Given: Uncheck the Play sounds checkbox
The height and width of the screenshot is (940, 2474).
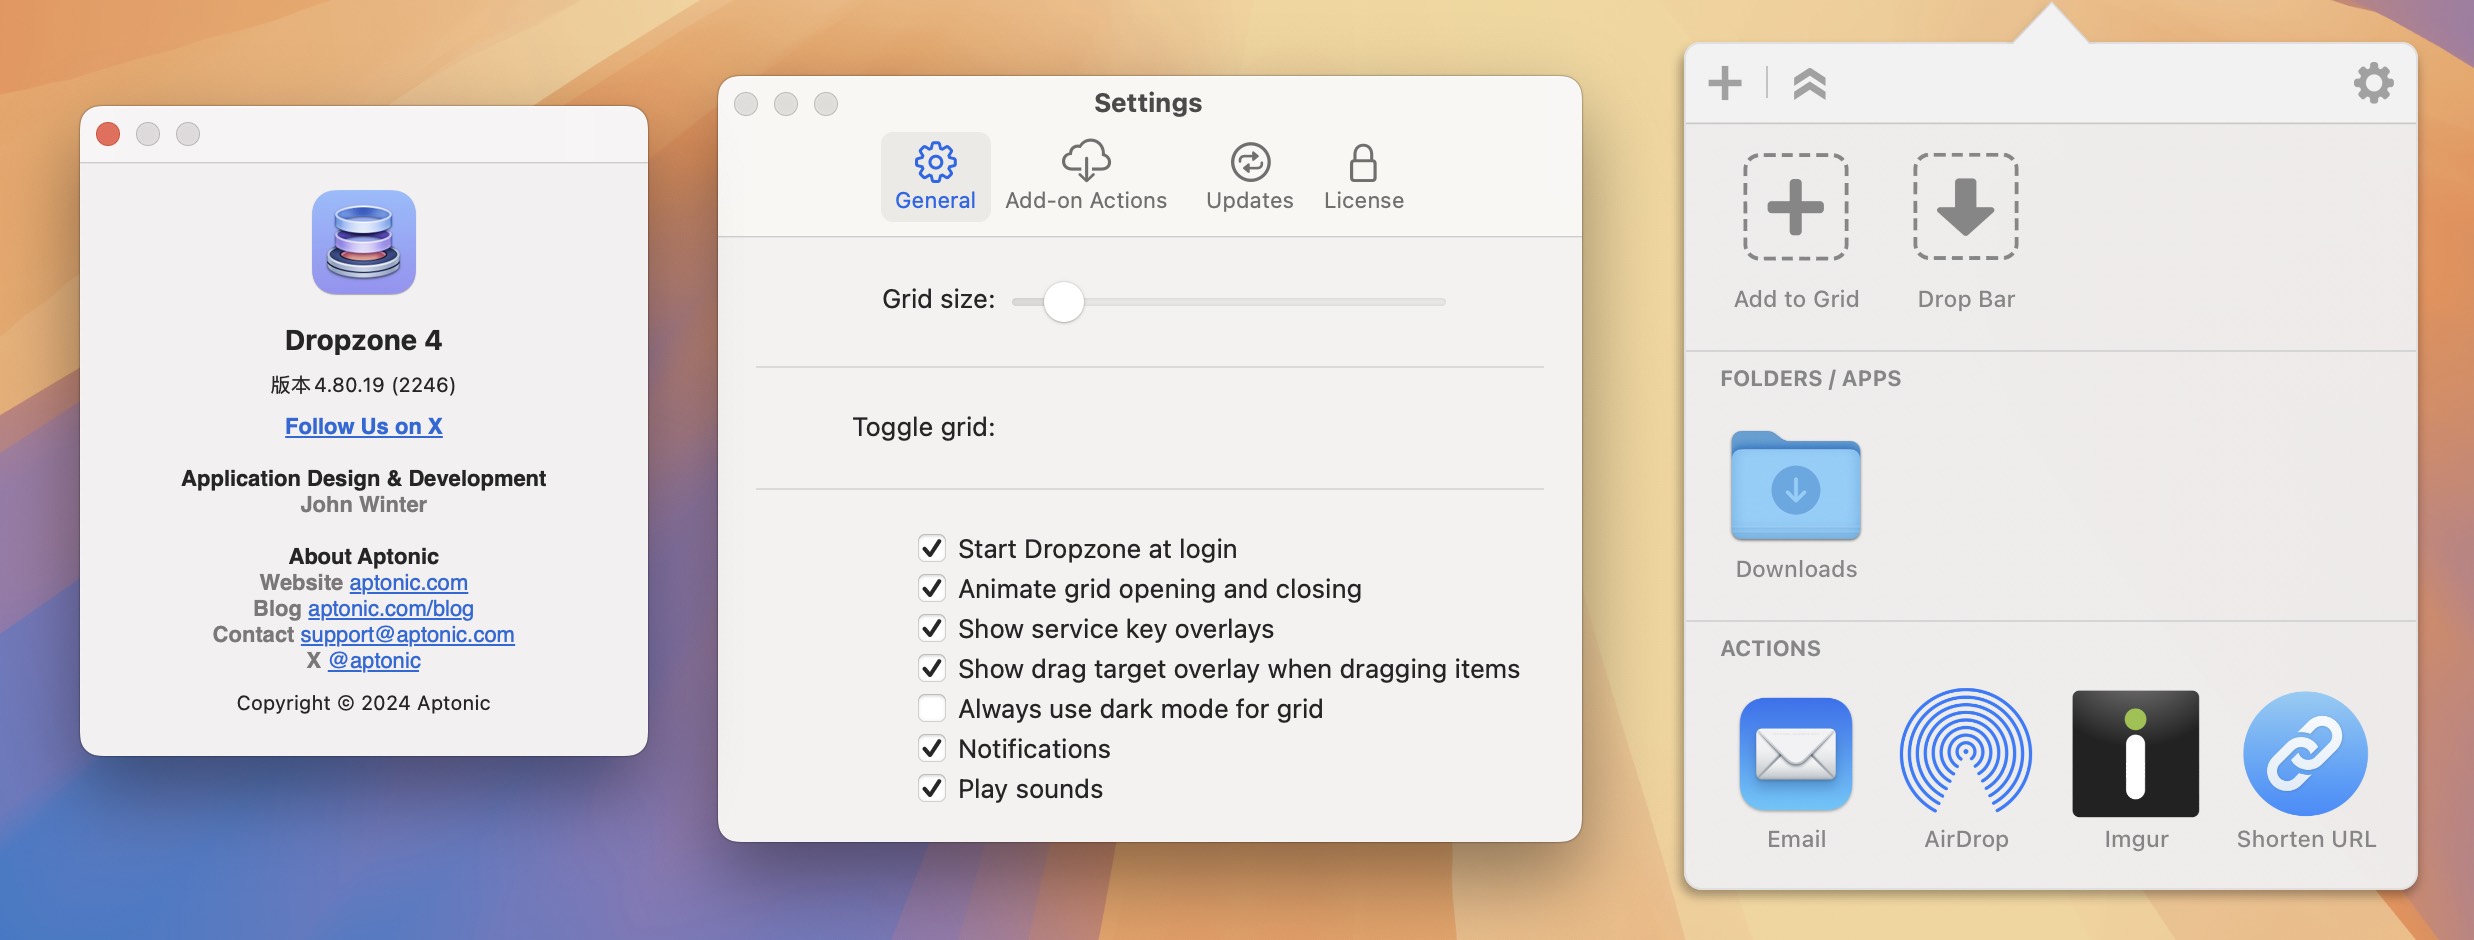Looking at the screenshot, I should tap(932, 788).
